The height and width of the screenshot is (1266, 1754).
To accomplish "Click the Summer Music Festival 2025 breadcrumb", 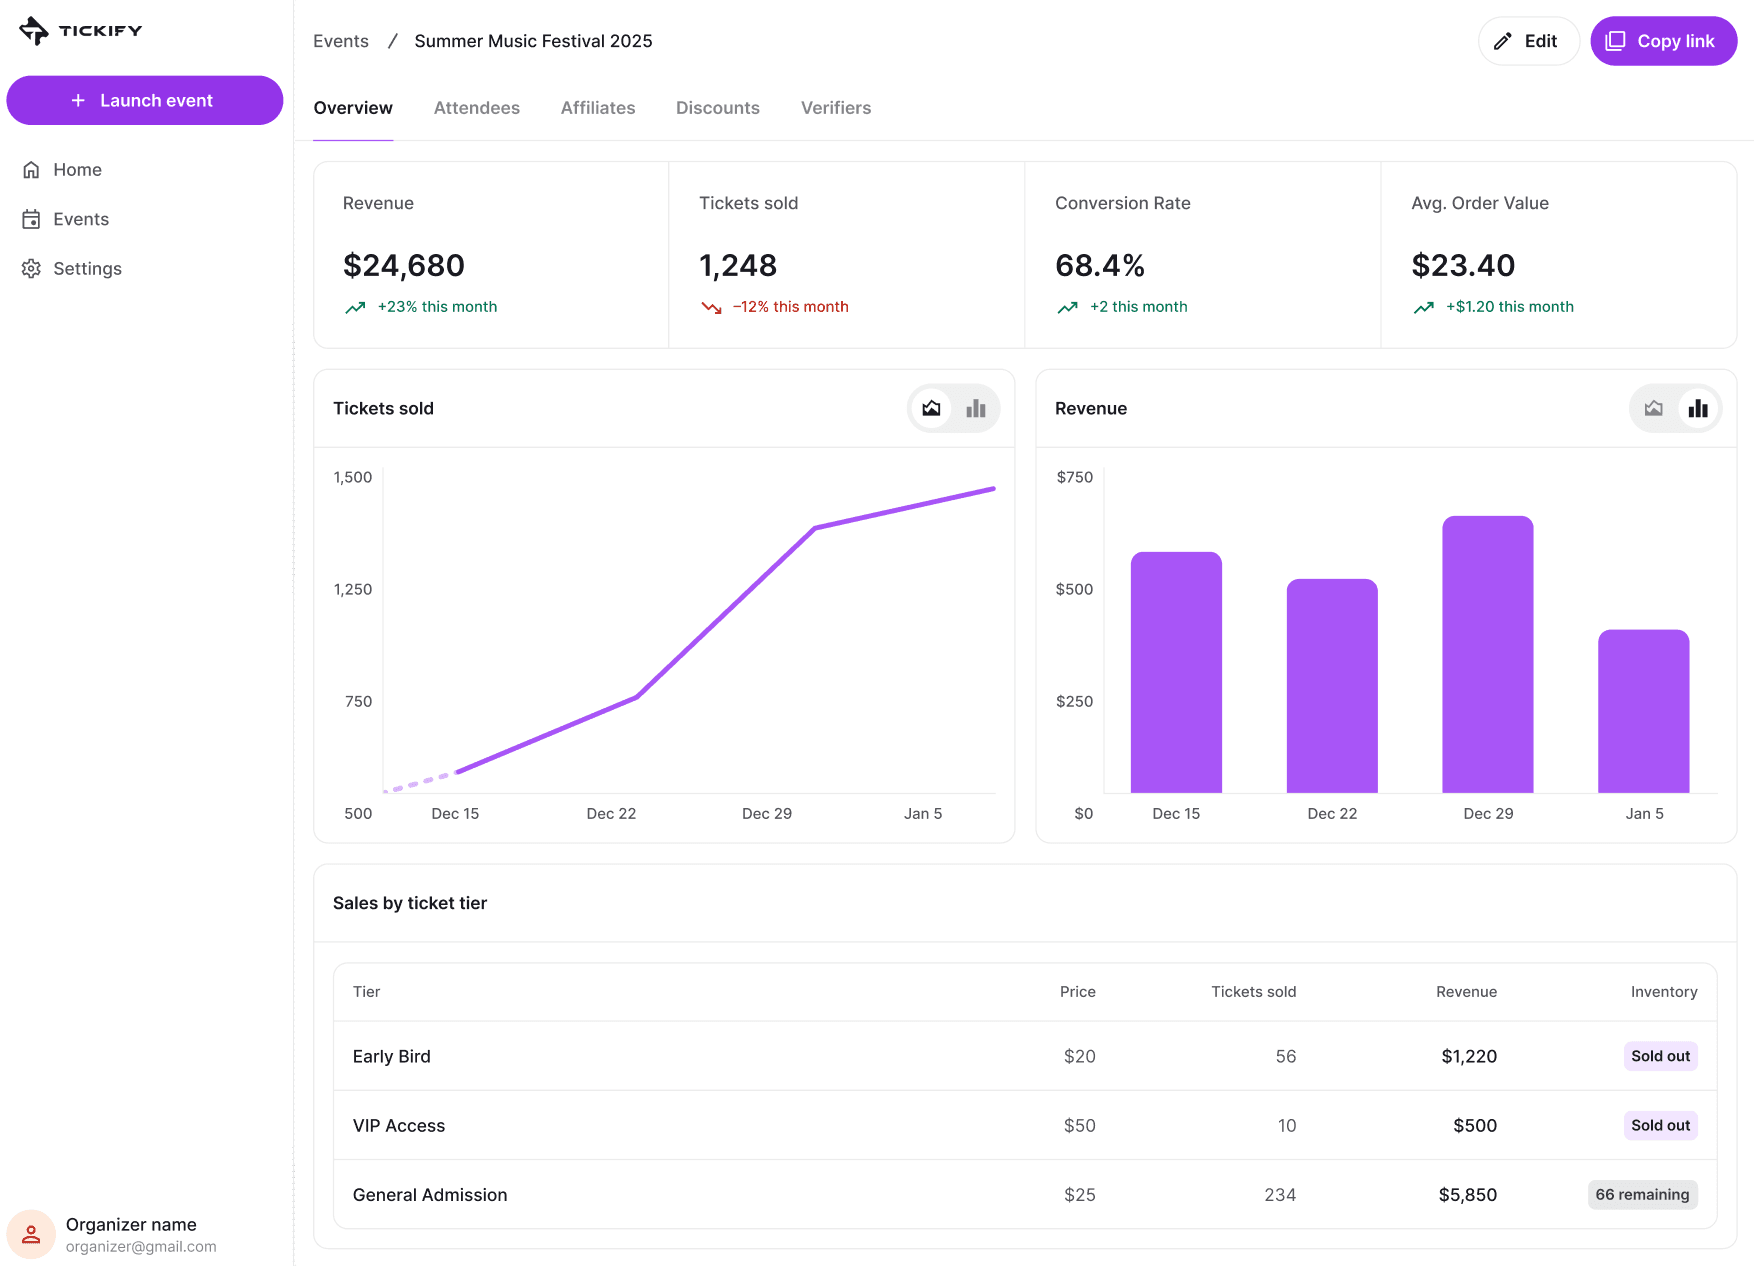I will click(533, 41).
